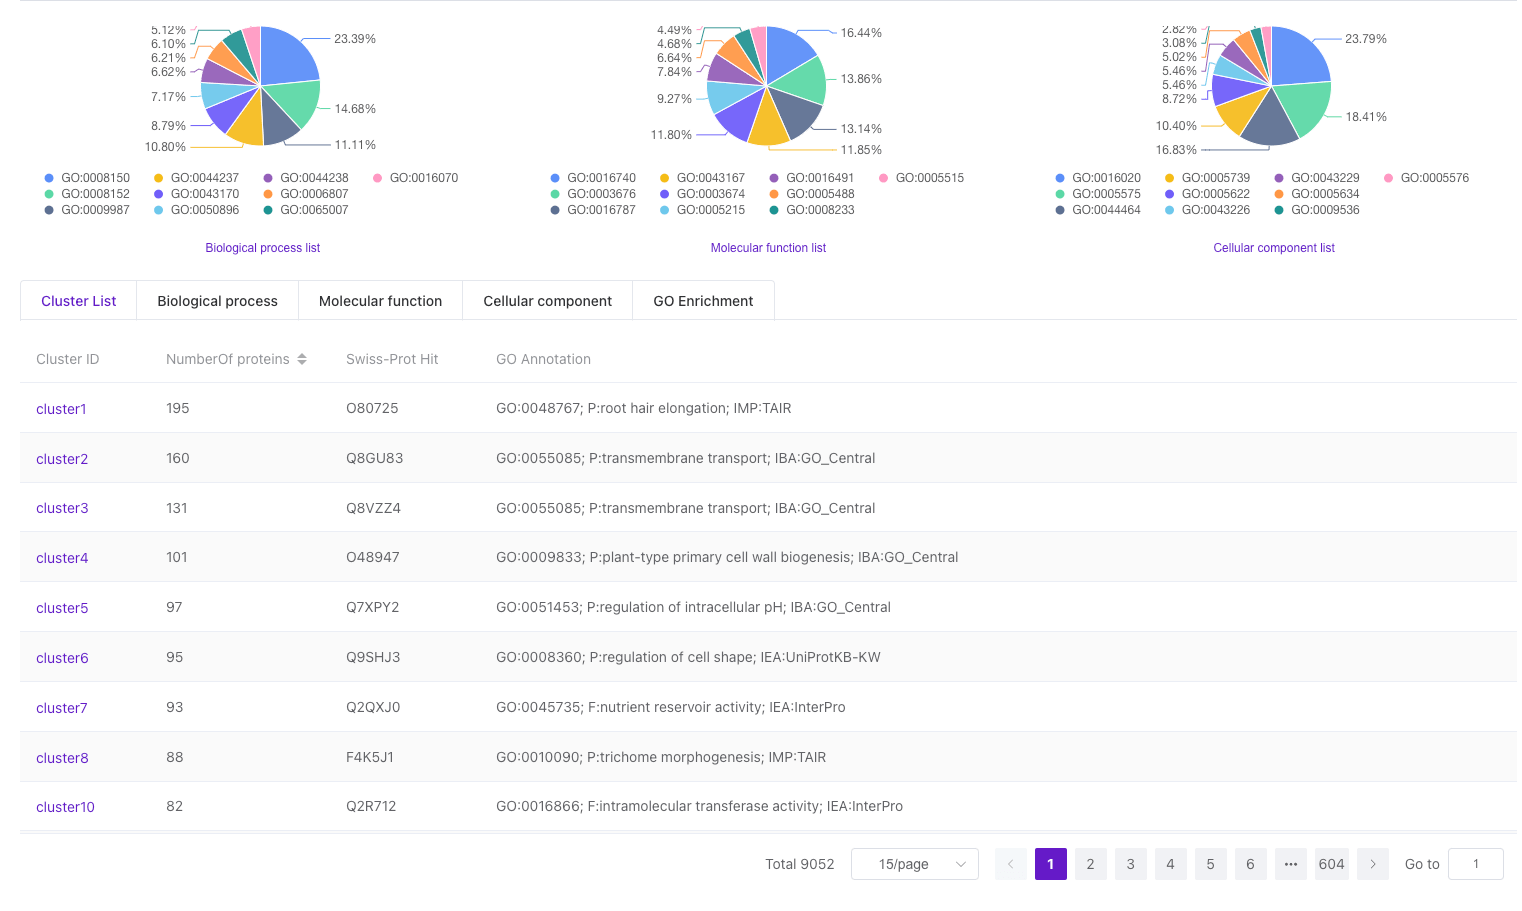The image size is (1522, 911).
Task: Open the GO Enrichment tab
Action: click(703, 301)
